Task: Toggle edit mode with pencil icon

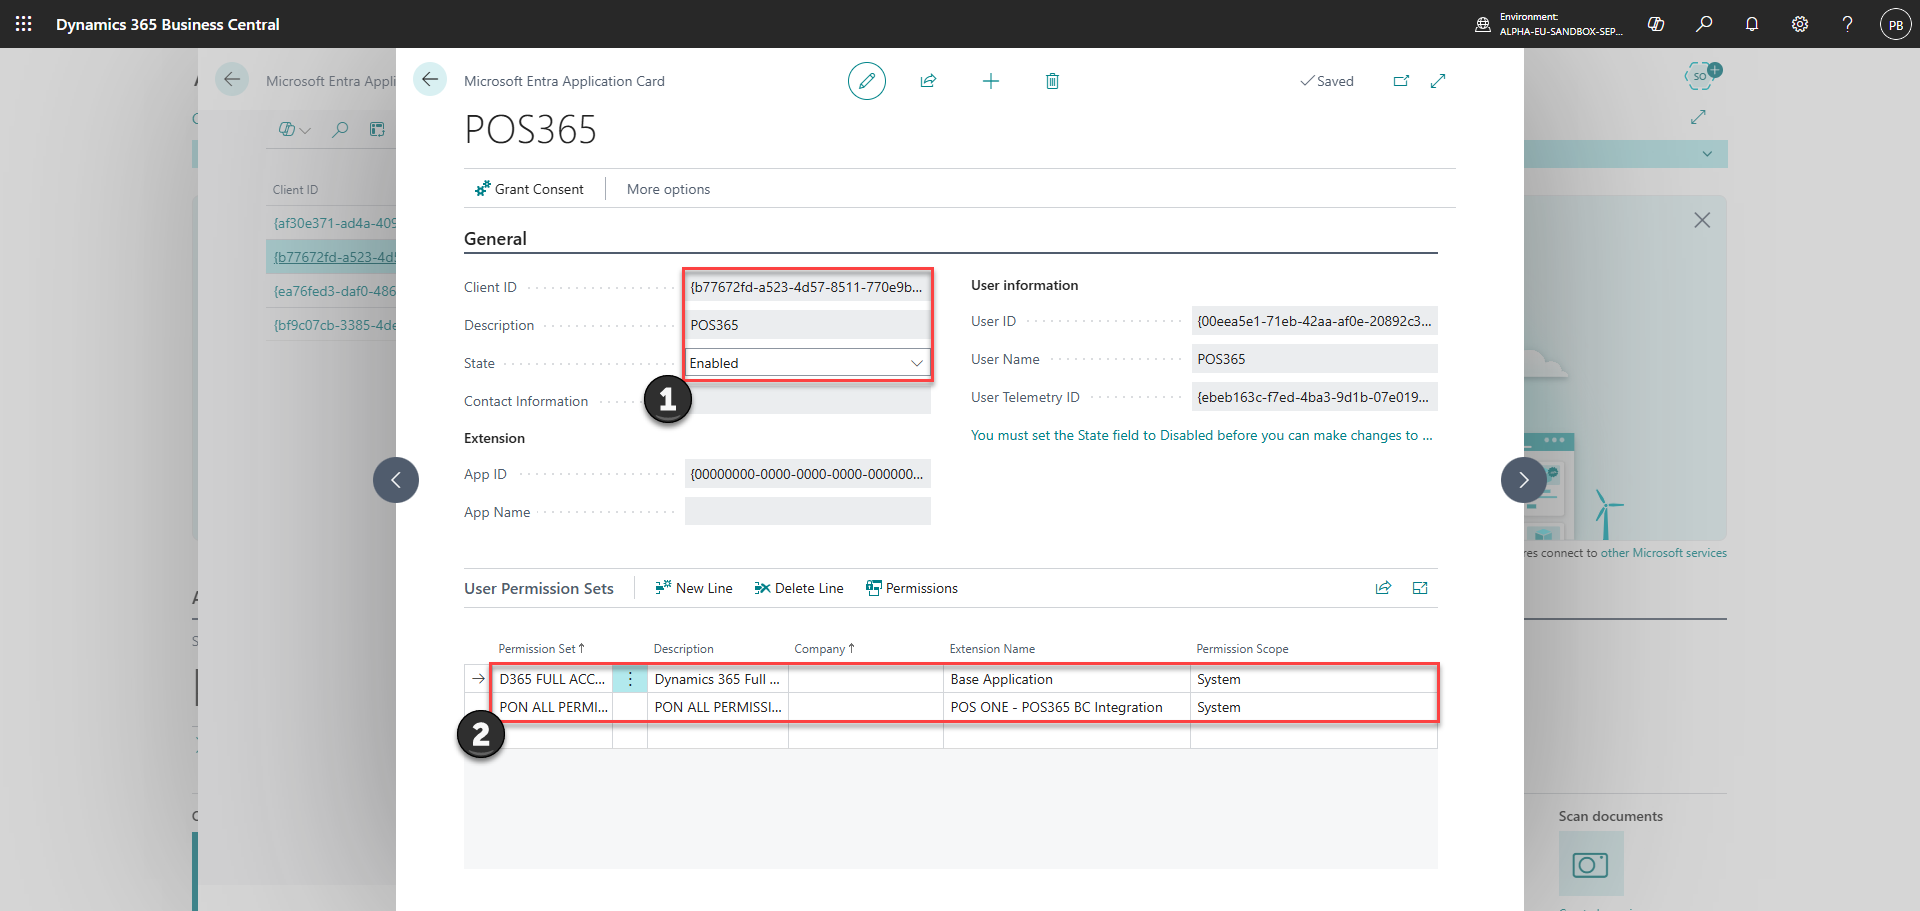Action: (867, 81)
